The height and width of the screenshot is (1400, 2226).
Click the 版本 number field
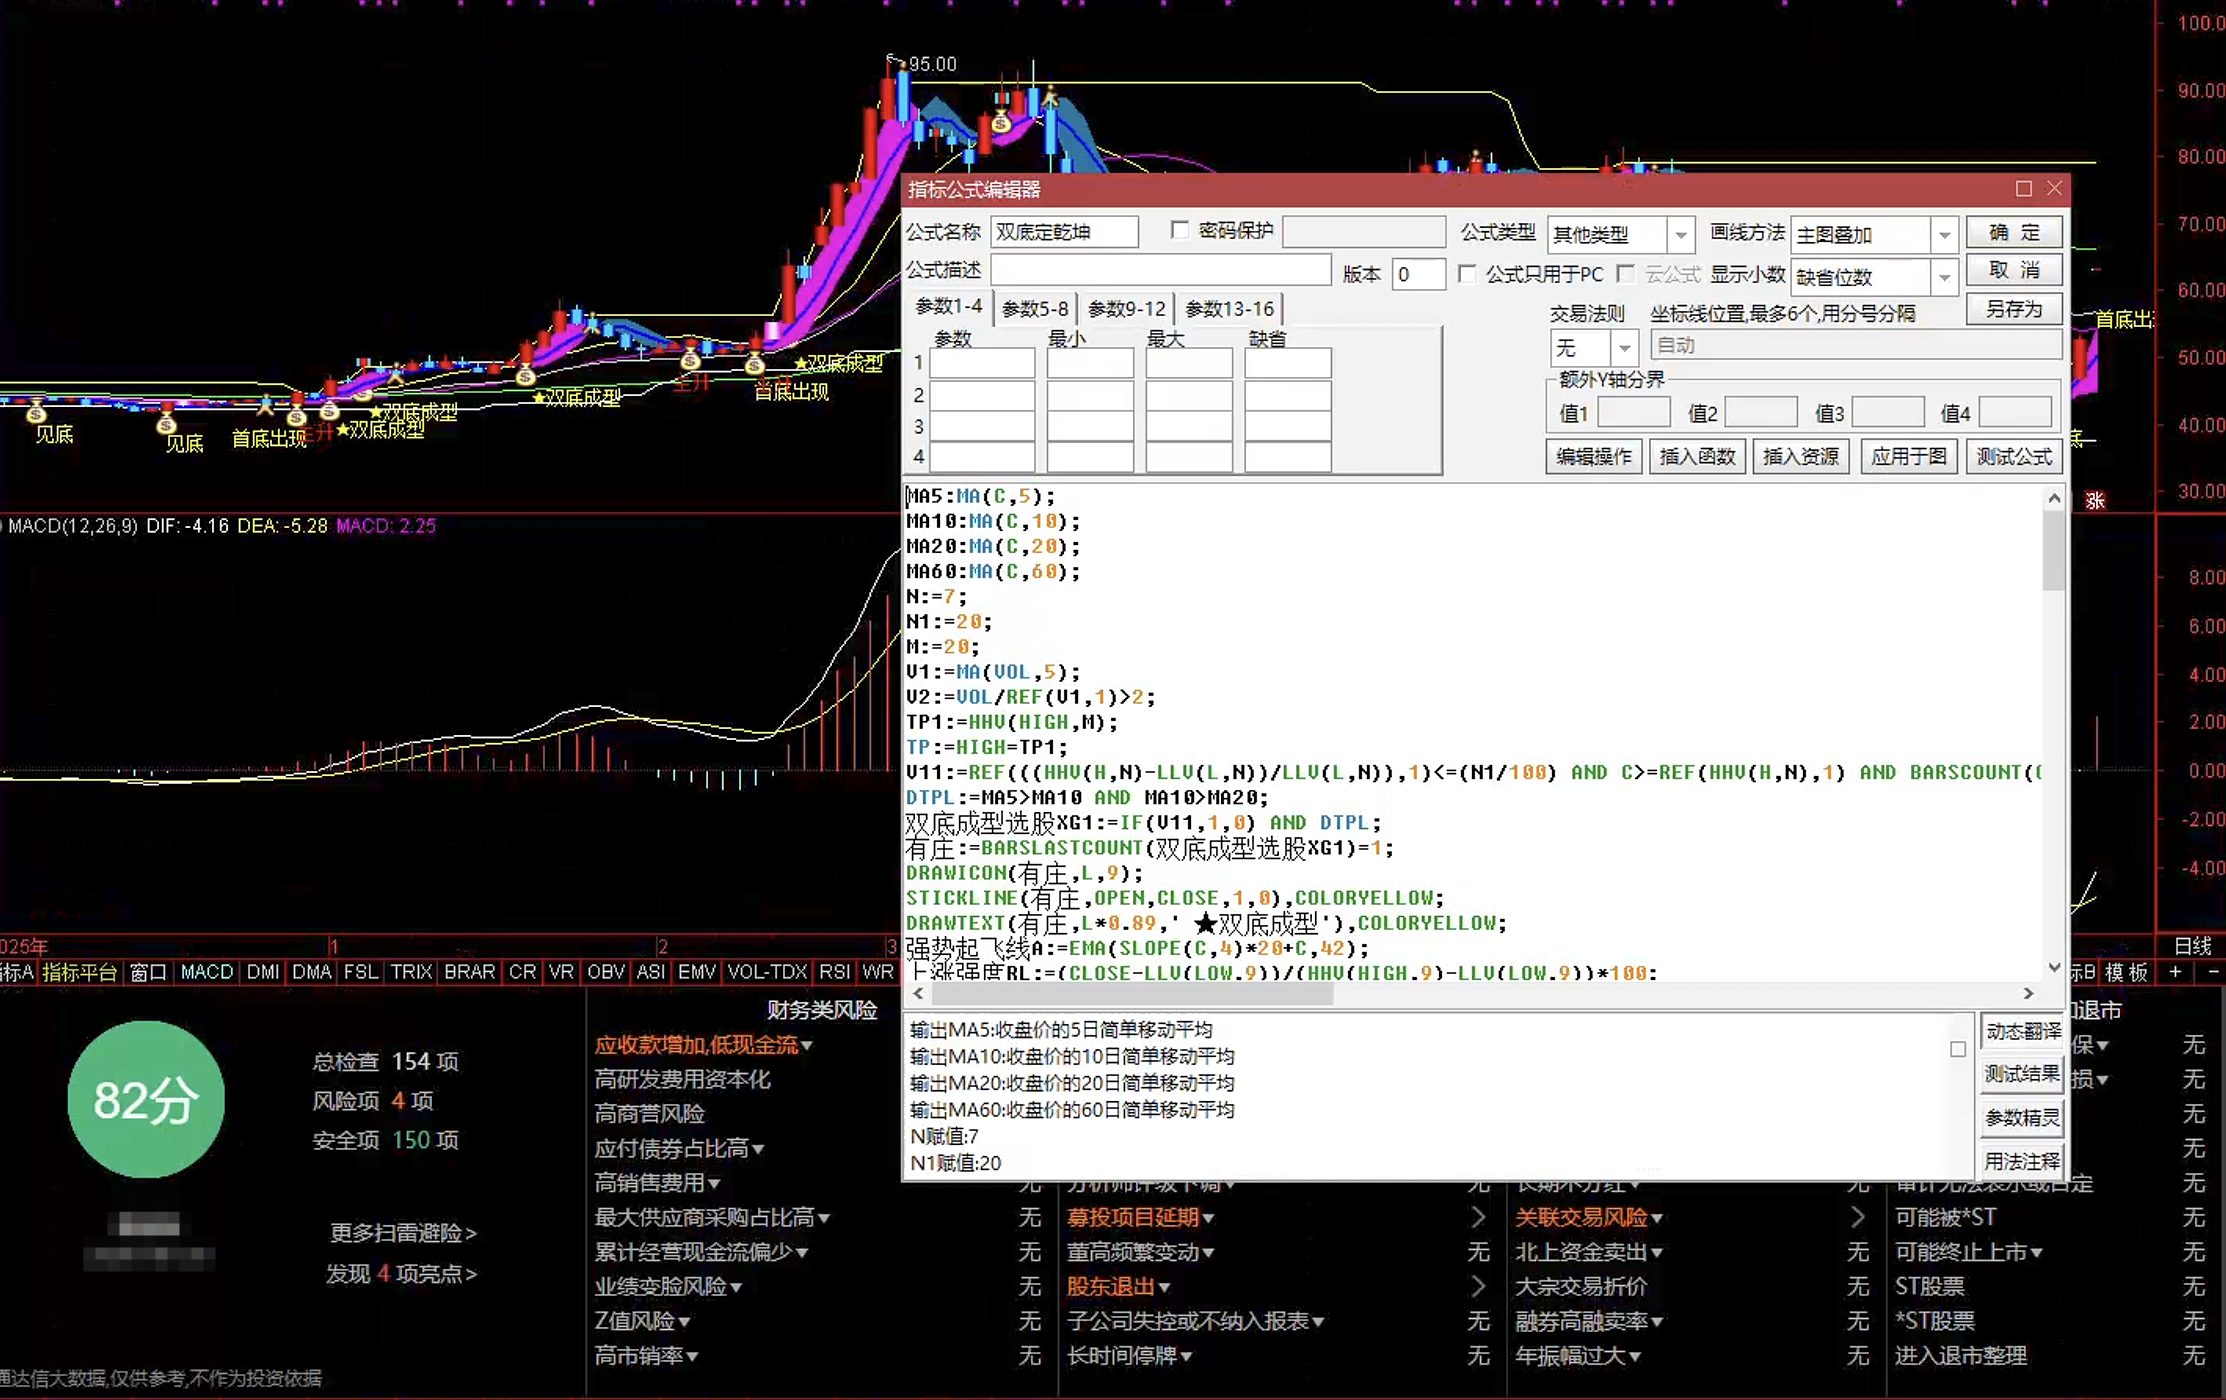click(x=1418, y=274)
